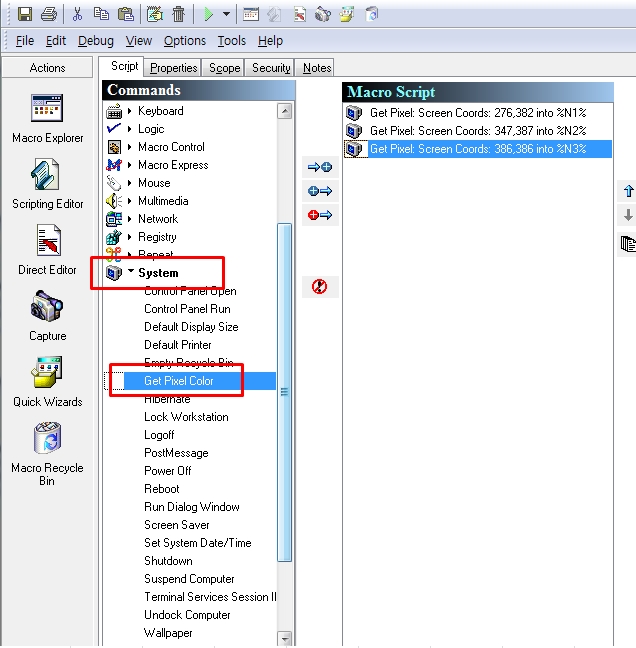
Task: Click the Cut scissors icon
Action: point(77,14)
